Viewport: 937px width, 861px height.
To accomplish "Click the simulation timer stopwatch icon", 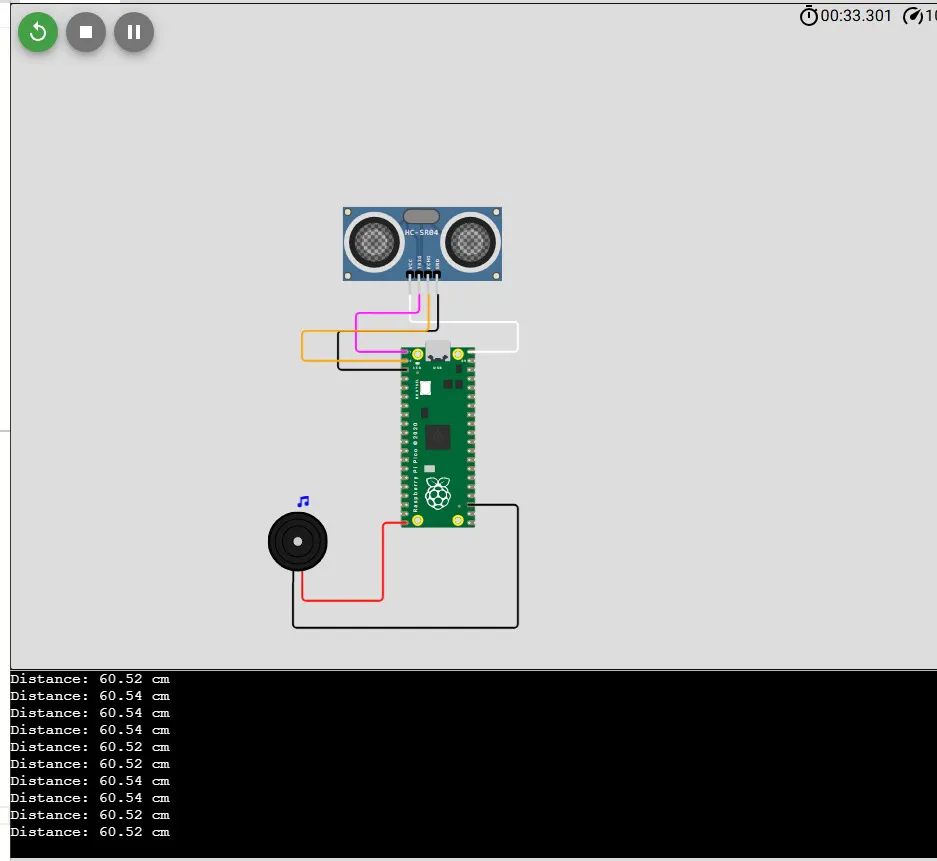I will coord(808,16).
